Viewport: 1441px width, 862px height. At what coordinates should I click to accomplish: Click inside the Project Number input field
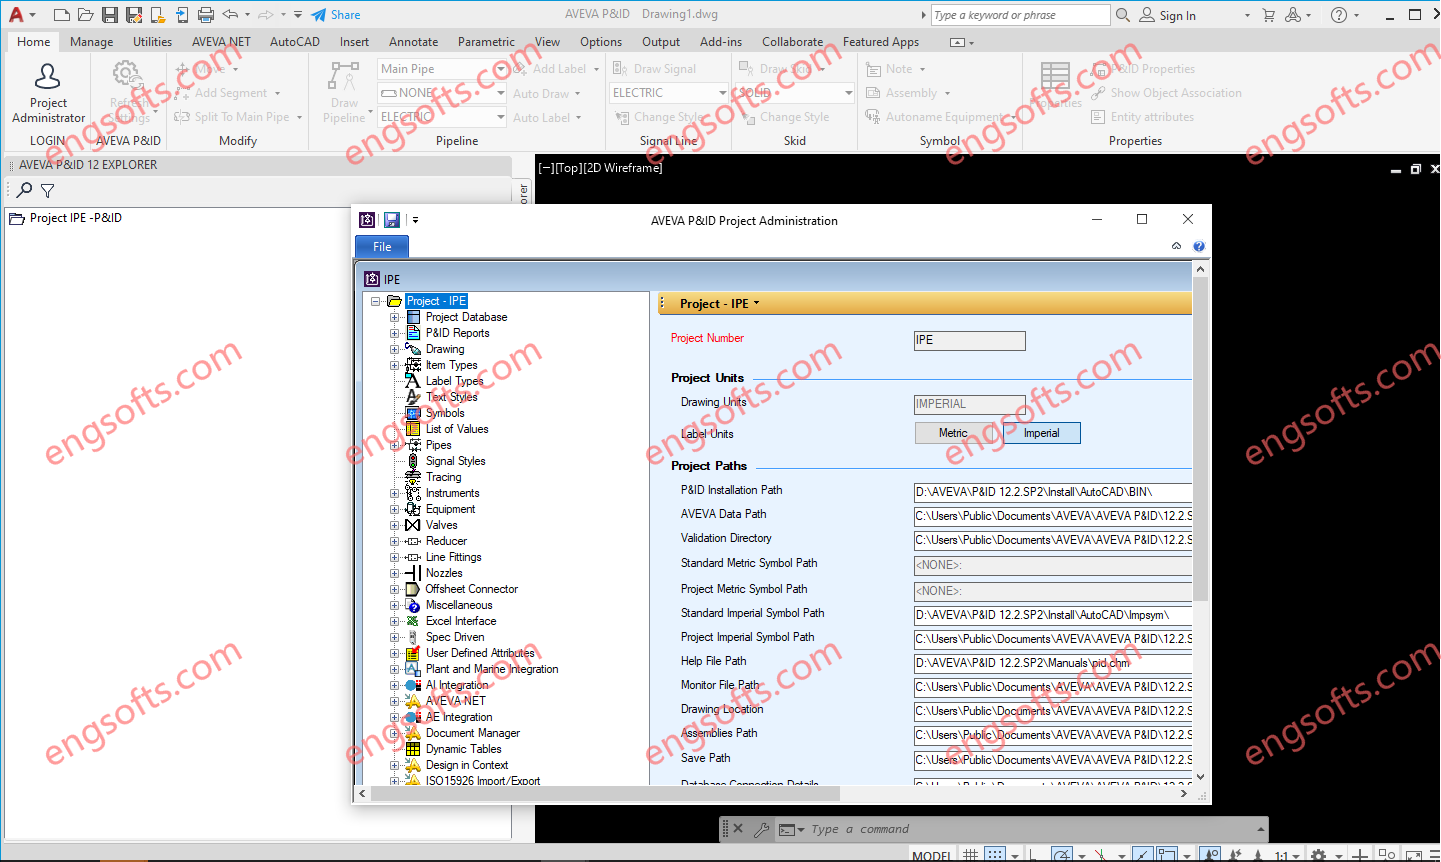click(968, 340)
